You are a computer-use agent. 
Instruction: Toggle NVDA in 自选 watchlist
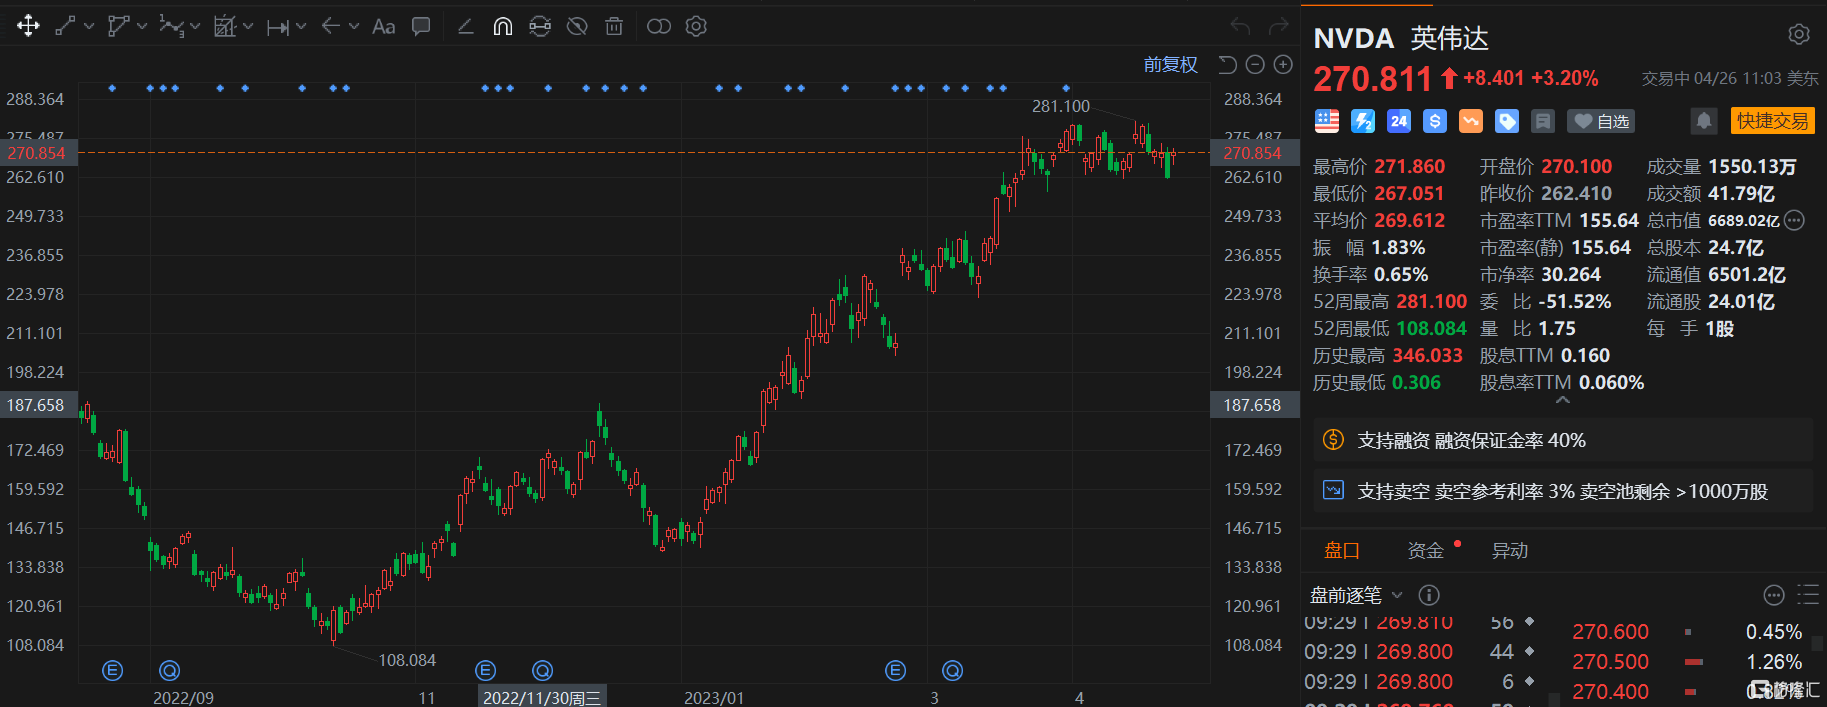tap(1601, 121)
